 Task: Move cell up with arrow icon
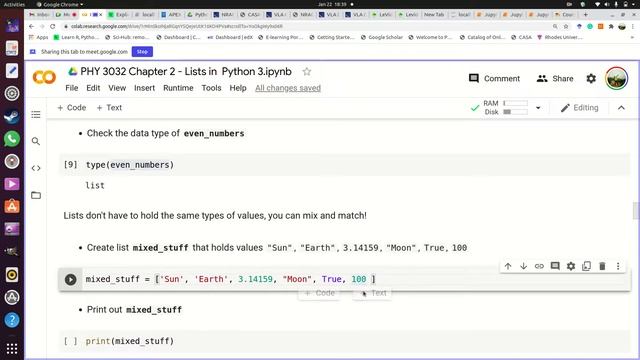click(508, 266)
